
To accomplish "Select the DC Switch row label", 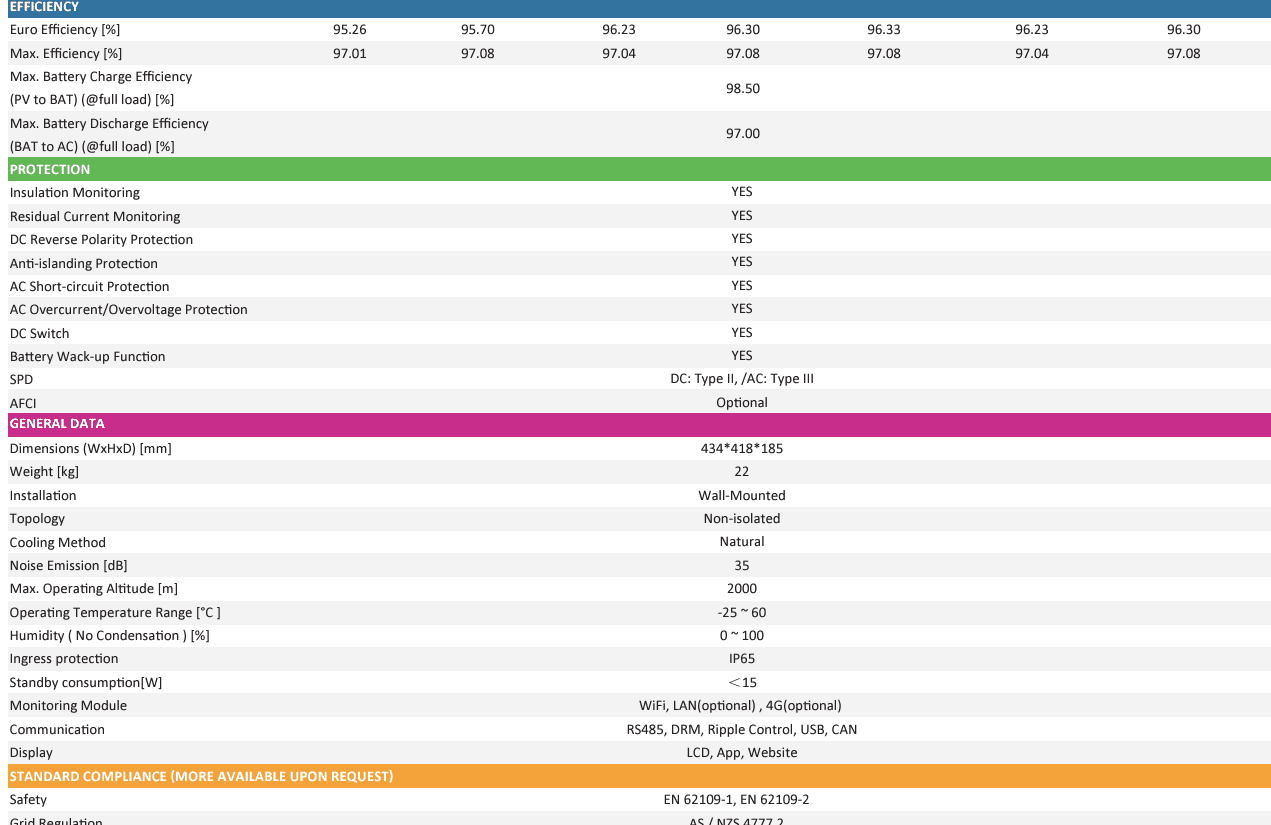I will (40, 333).
